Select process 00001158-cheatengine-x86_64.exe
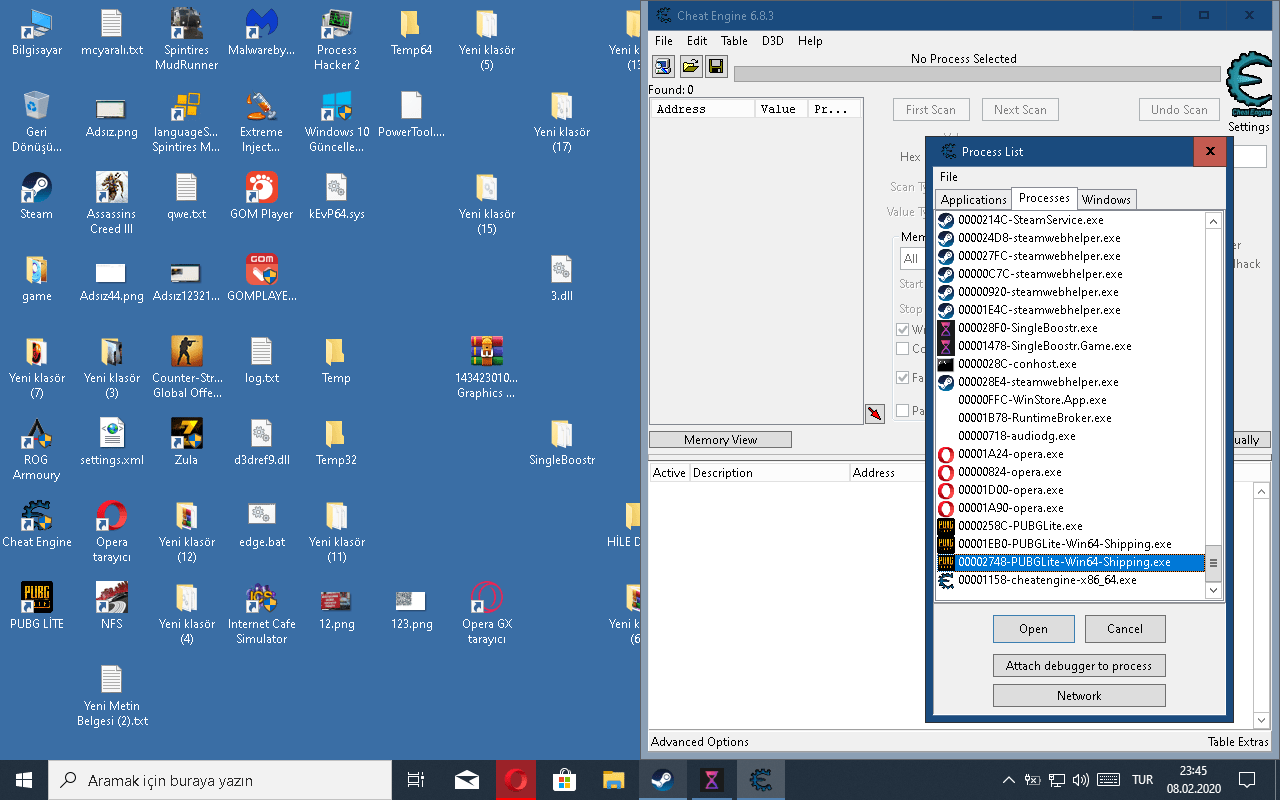This screenshot has height=800, width=1280. click(x=1070, y=580)
